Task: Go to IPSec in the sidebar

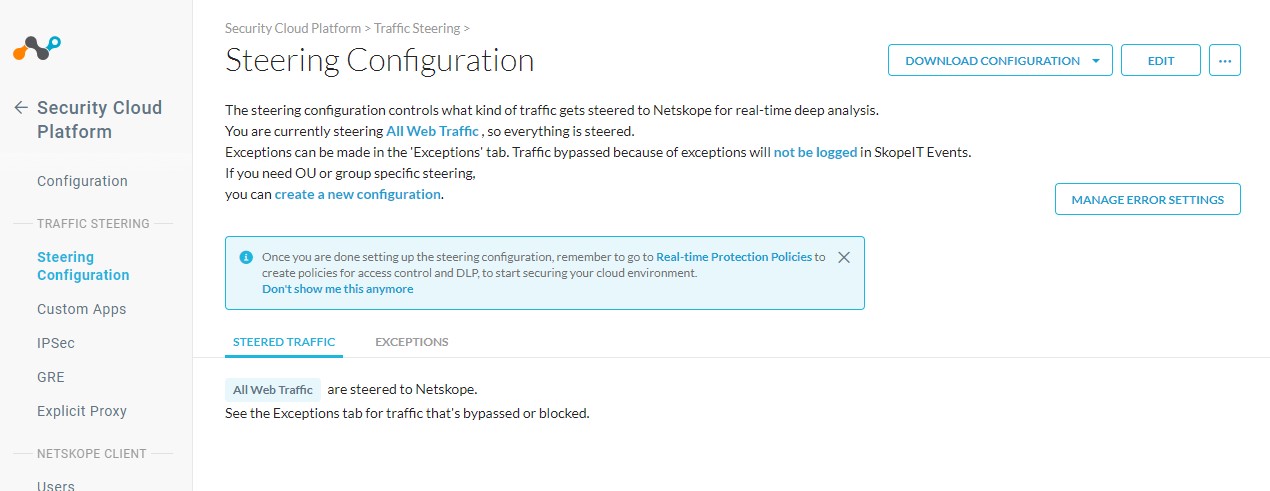Action: 56,343
